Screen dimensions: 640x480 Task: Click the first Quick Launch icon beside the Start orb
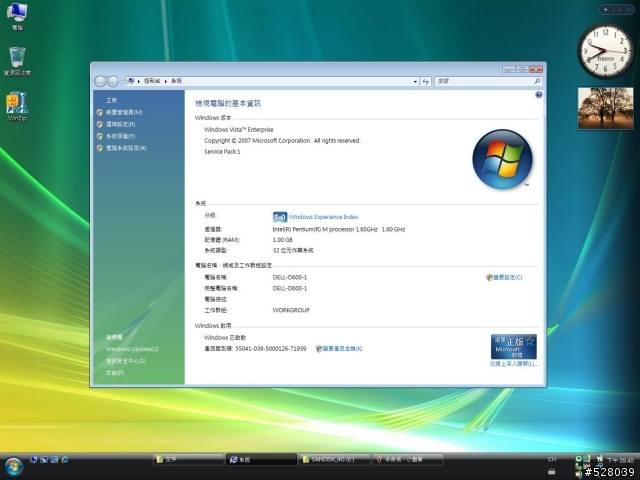tap(33, 460)
